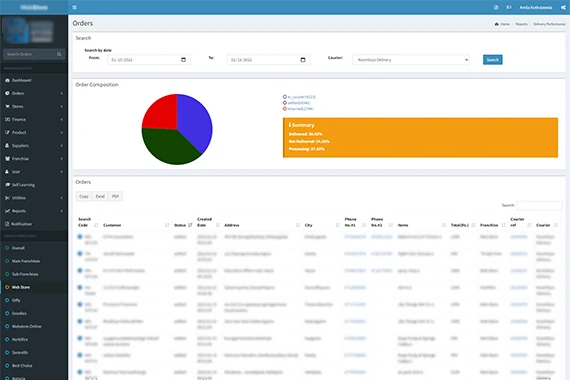Expand the User sidebar menu
The height and width of the screenshot is (380, 570).
pos(34,172)
